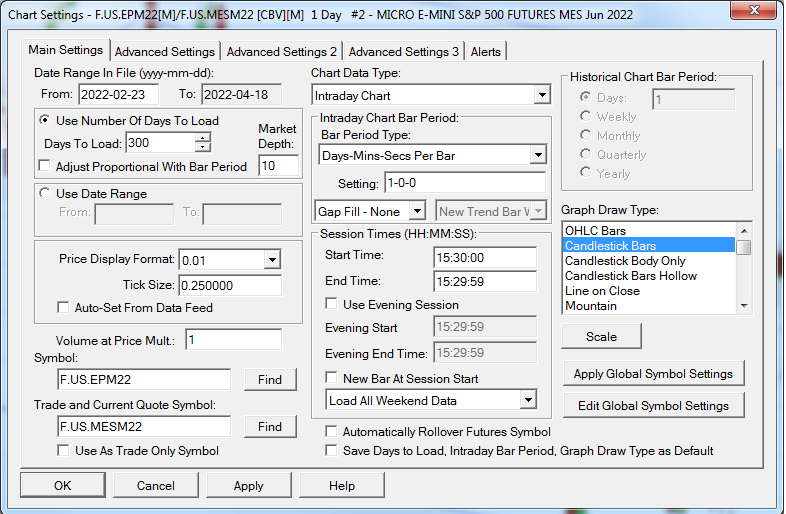This screenshot has width=786, height=514.
Task: Open the Advanced Settings 2 tab
Action: click(282, 52)
